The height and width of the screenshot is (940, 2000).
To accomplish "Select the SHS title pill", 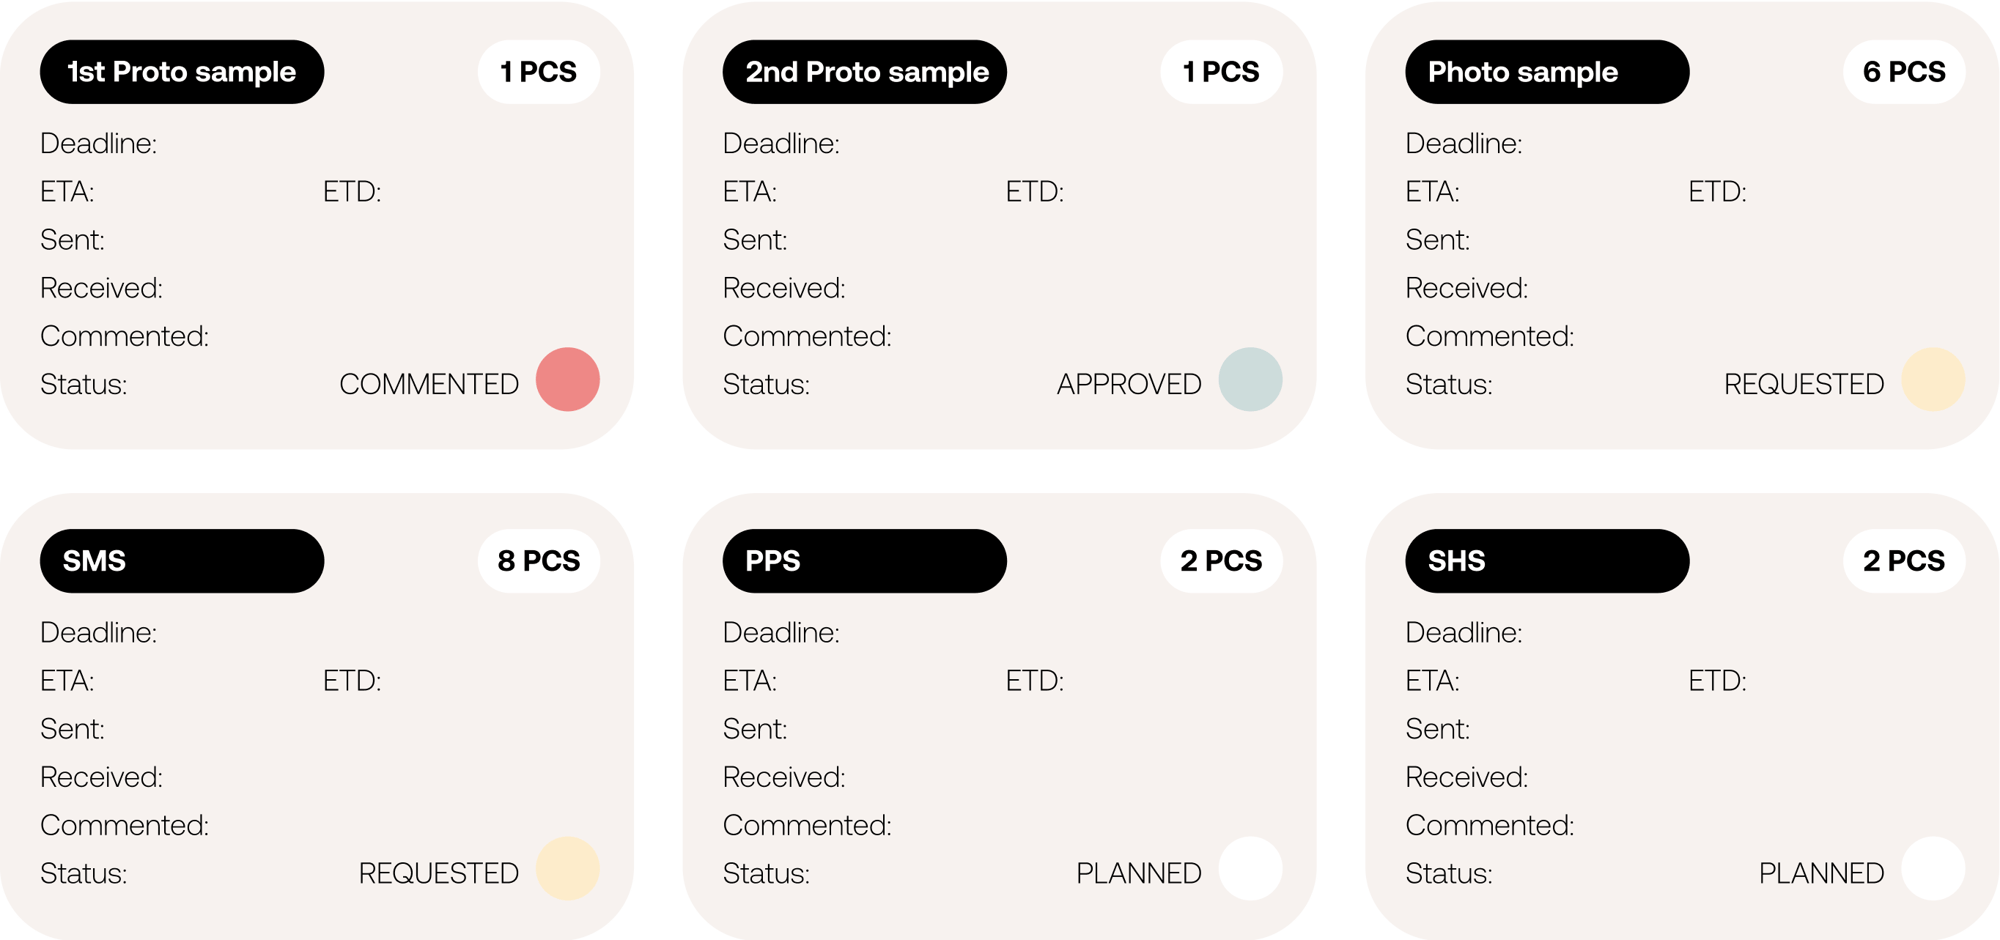I will [x=1547, y=561].
